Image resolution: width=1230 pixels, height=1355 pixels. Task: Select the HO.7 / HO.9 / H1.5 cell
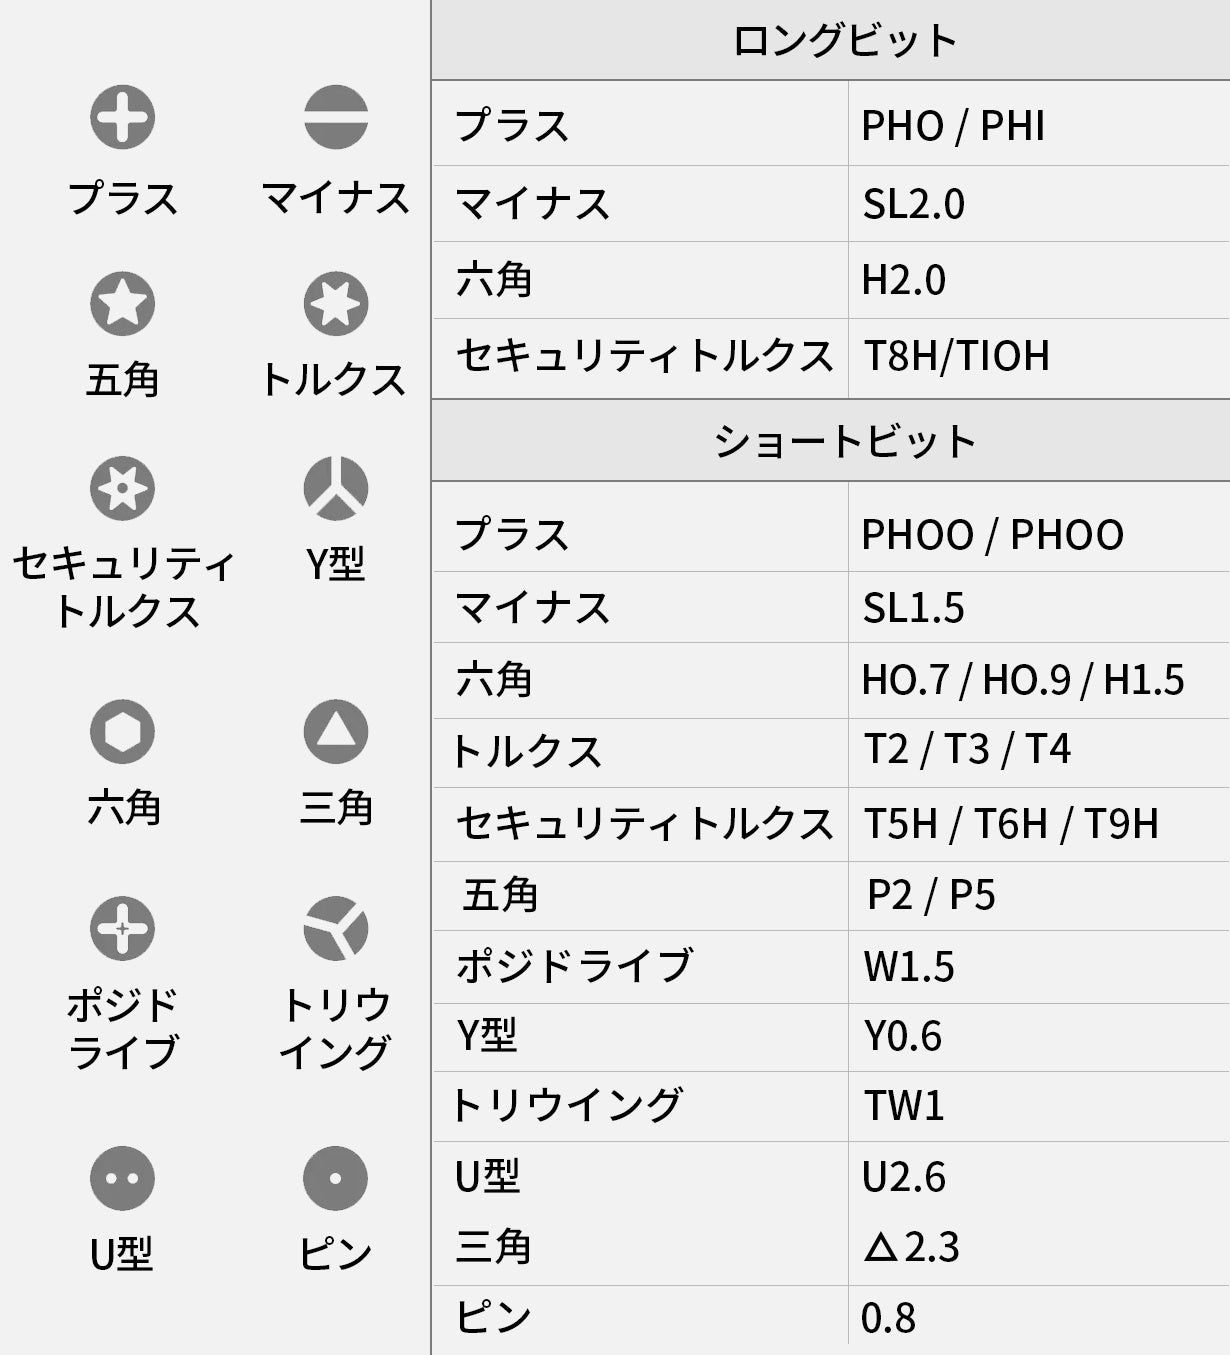(x=1023, y=681)
